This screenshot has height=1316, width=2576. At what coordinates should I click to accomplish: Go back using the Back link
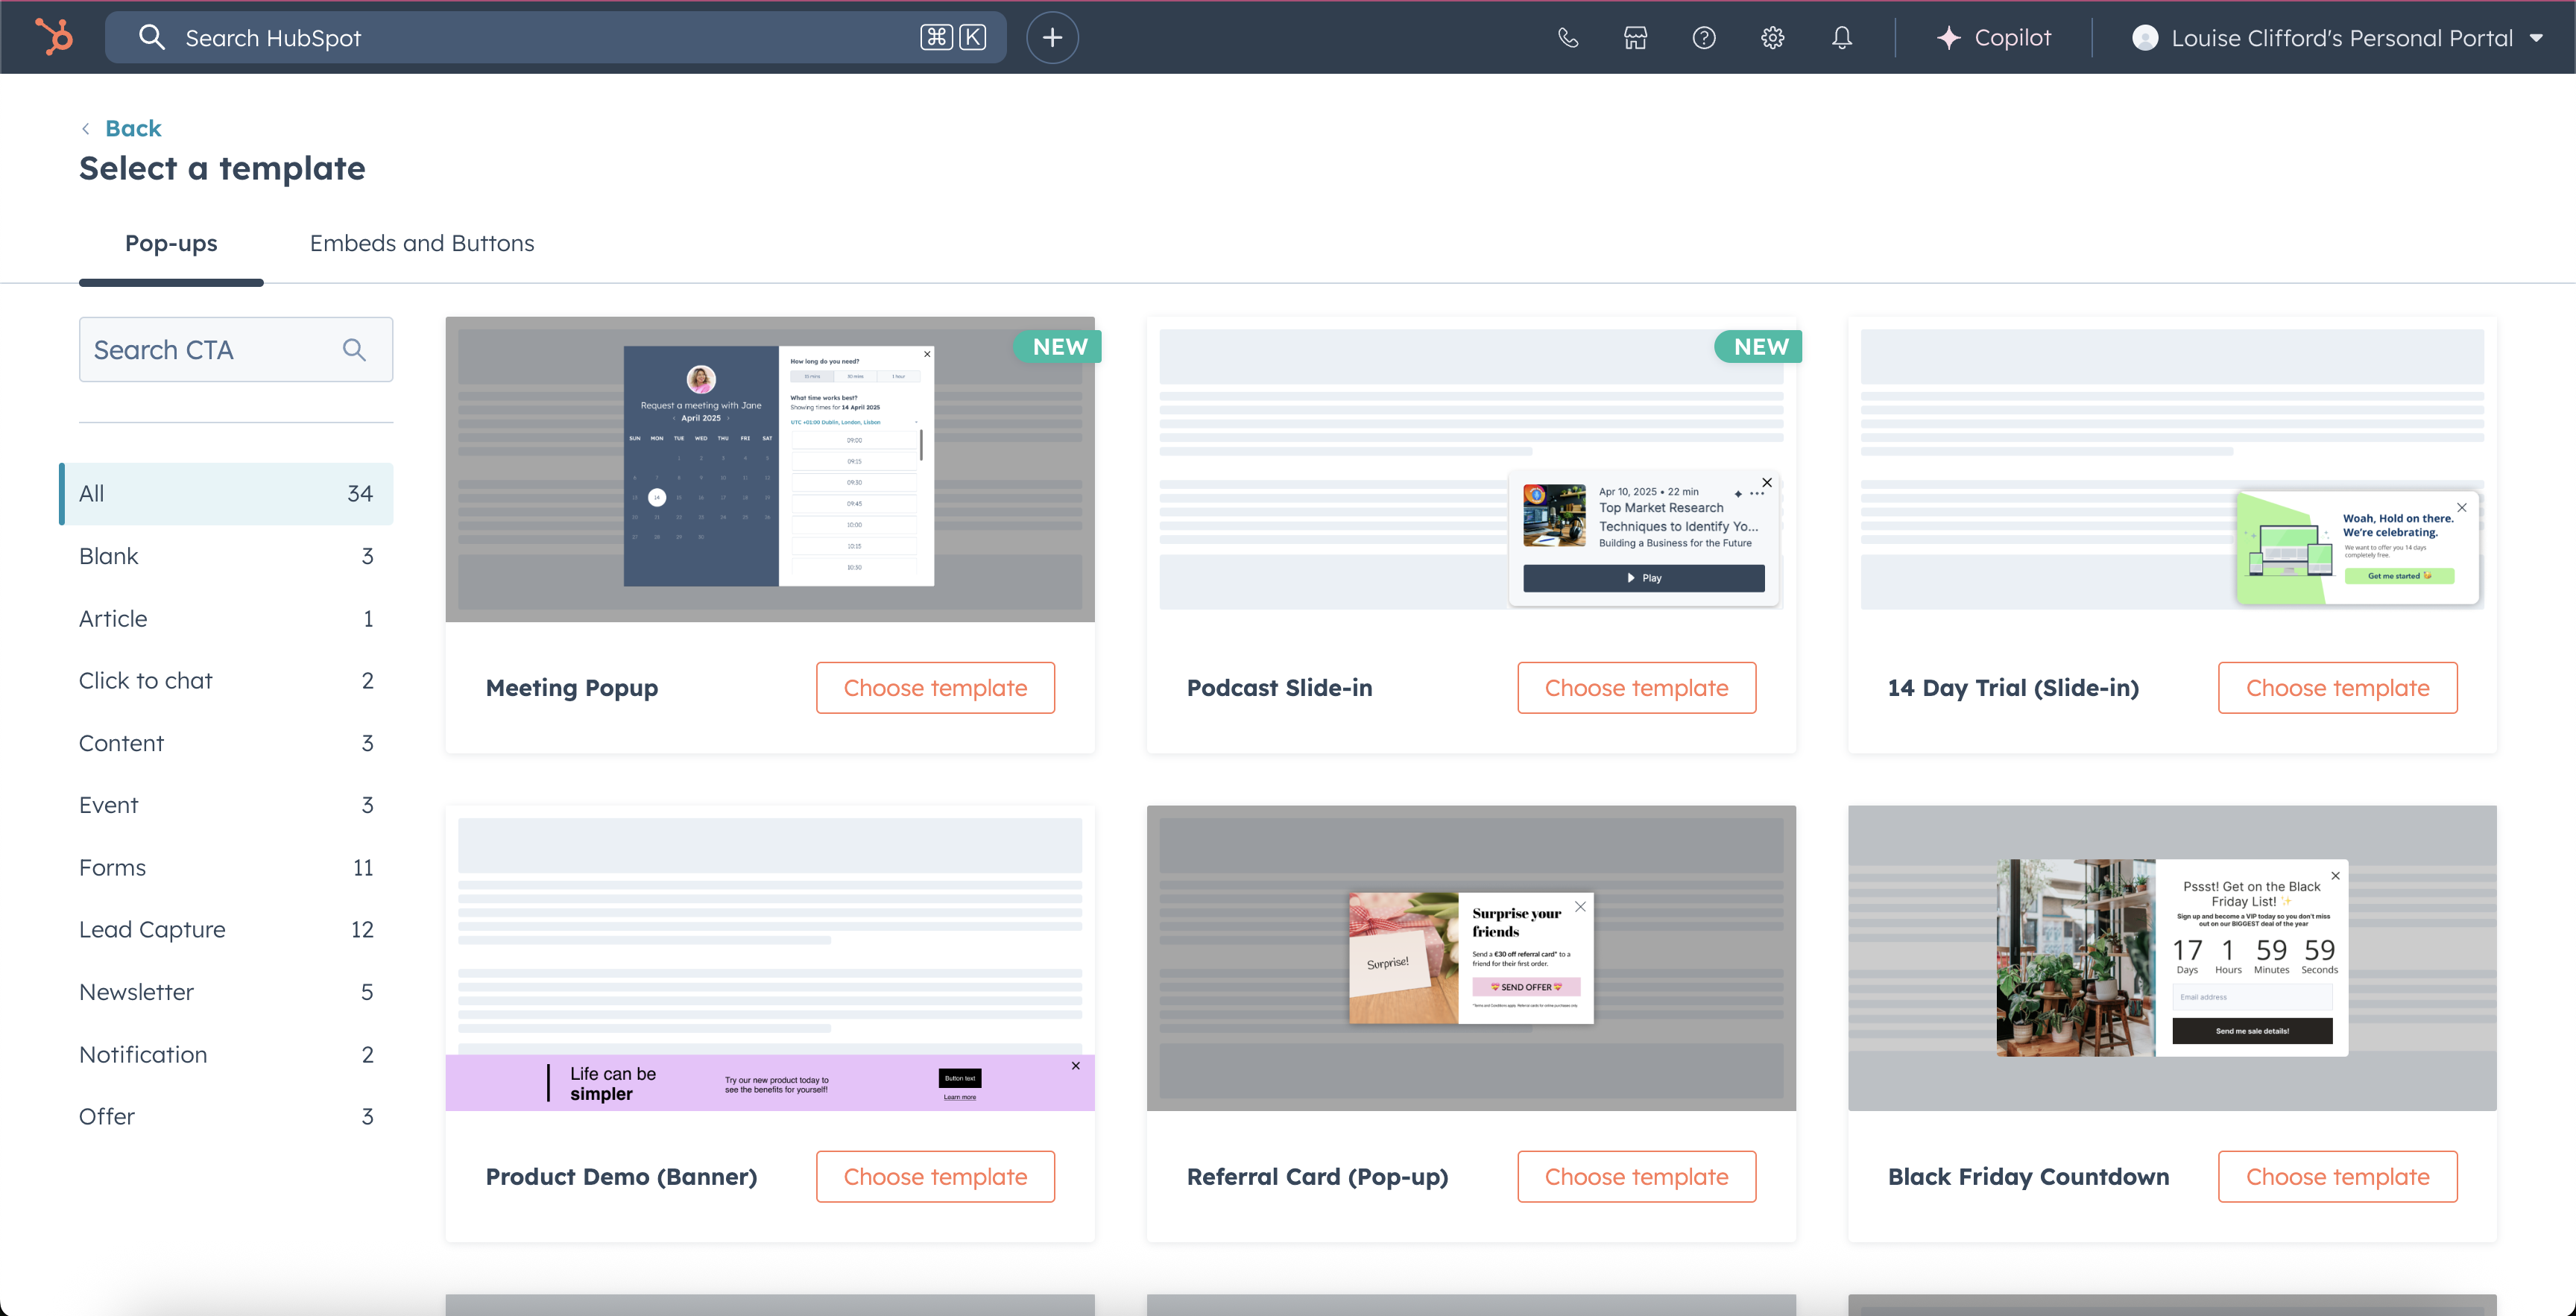[x=133, y=128]
